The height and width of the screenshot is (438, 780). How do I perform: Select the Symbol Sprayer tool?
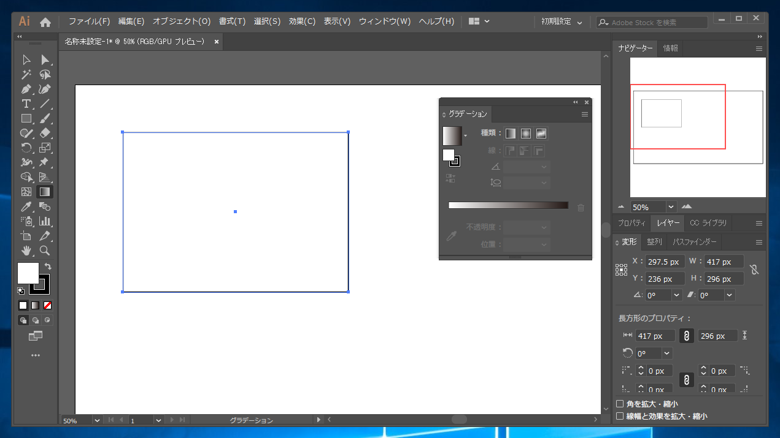click(26, 221)
